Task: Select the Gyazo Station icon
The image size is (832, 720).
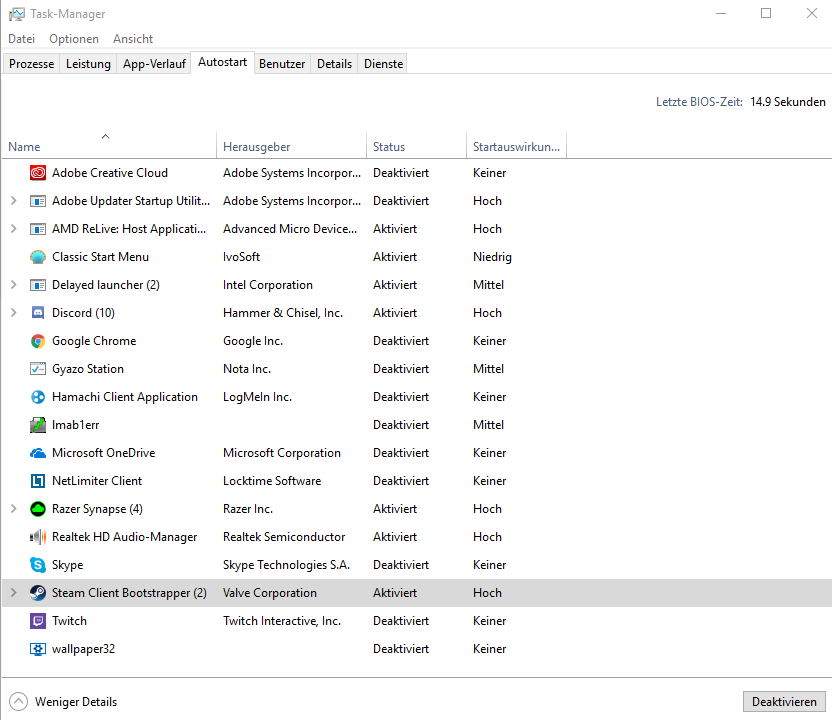Action: (x=38, y=369)
